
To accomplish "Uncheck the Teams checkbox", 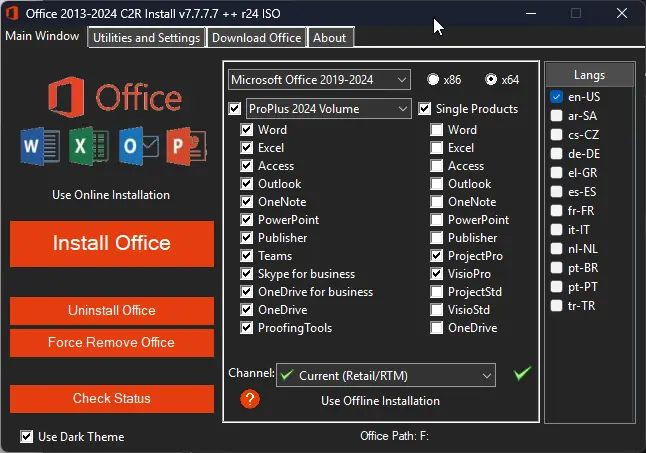I will 246,256.
